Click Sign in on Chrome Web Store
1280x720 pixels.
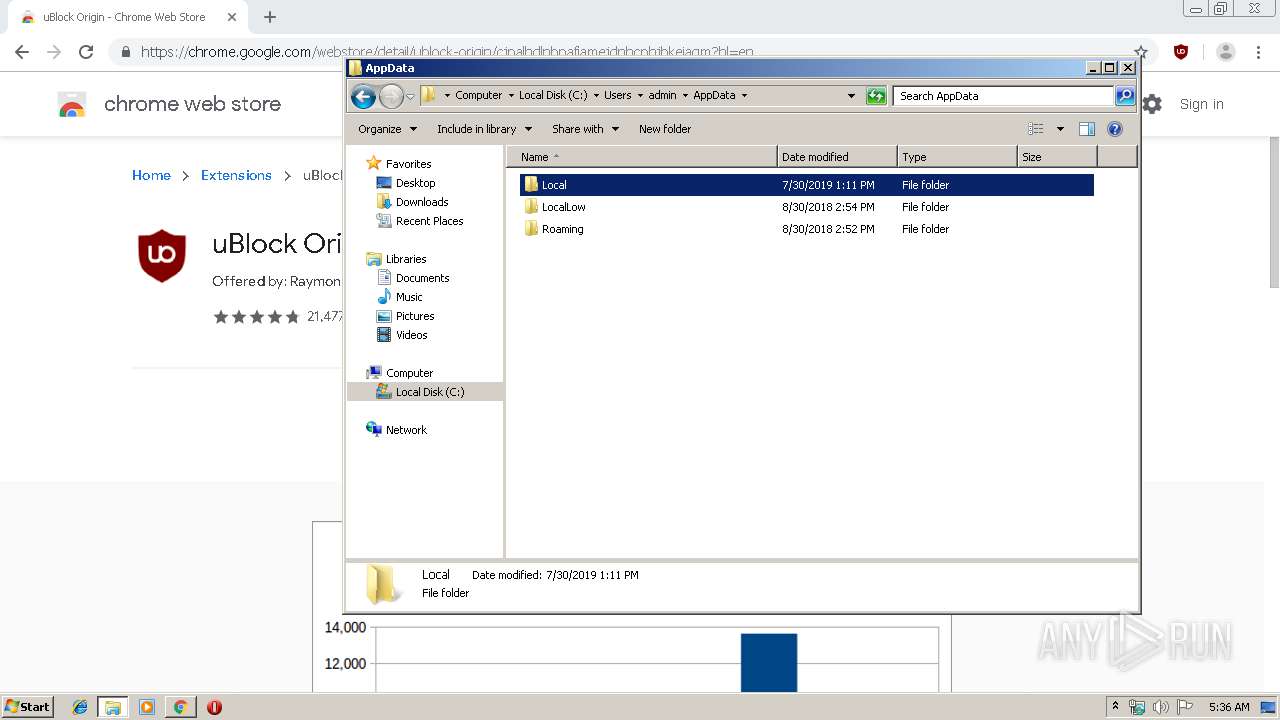[1201, 104]
